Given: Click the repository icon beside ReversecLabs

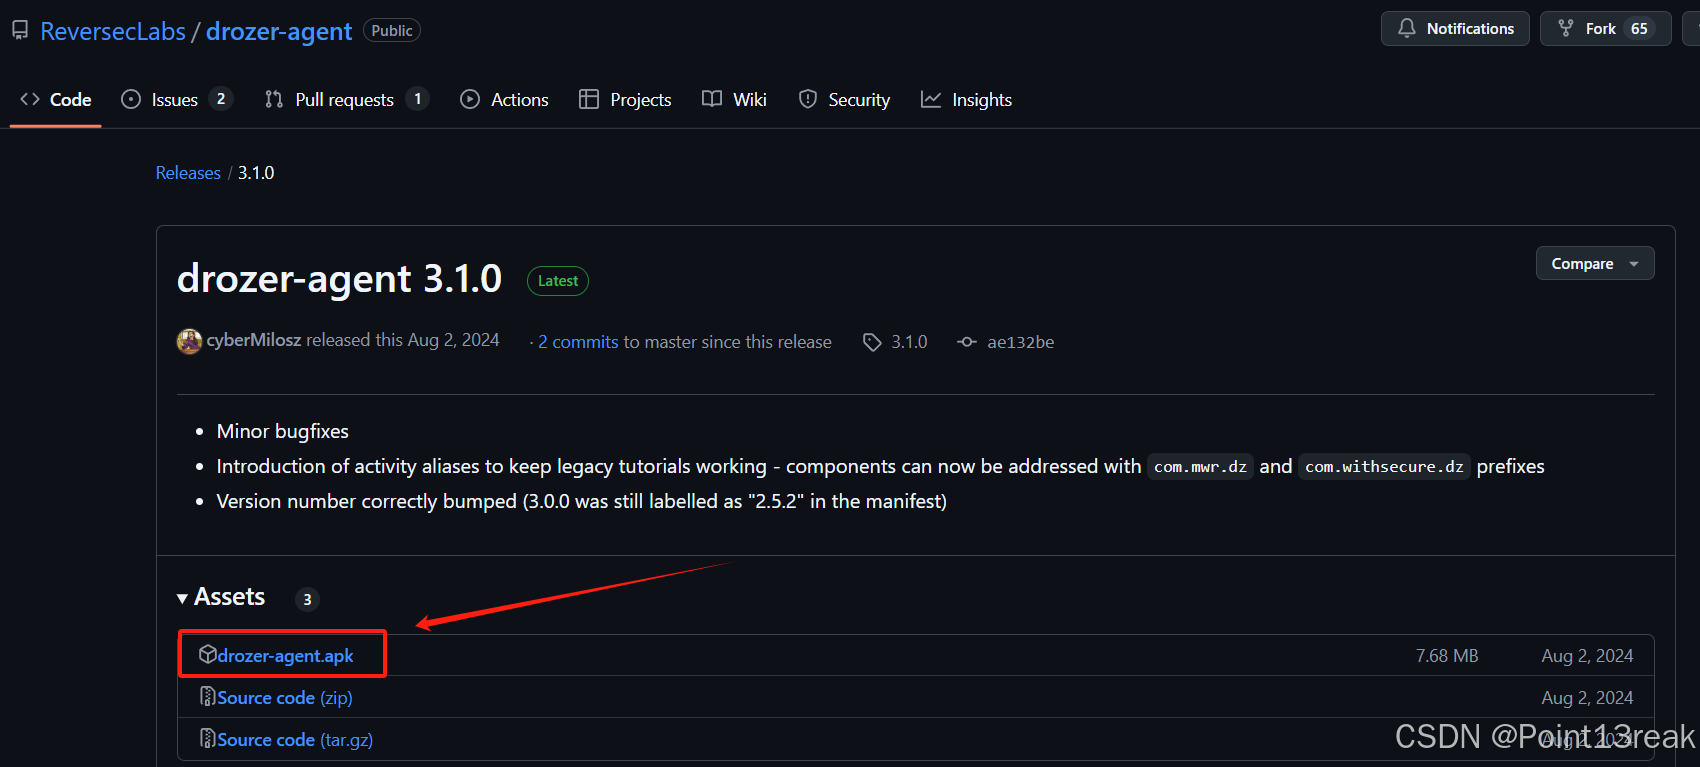Looking at the screenshot, I should [x=20, y=31].
